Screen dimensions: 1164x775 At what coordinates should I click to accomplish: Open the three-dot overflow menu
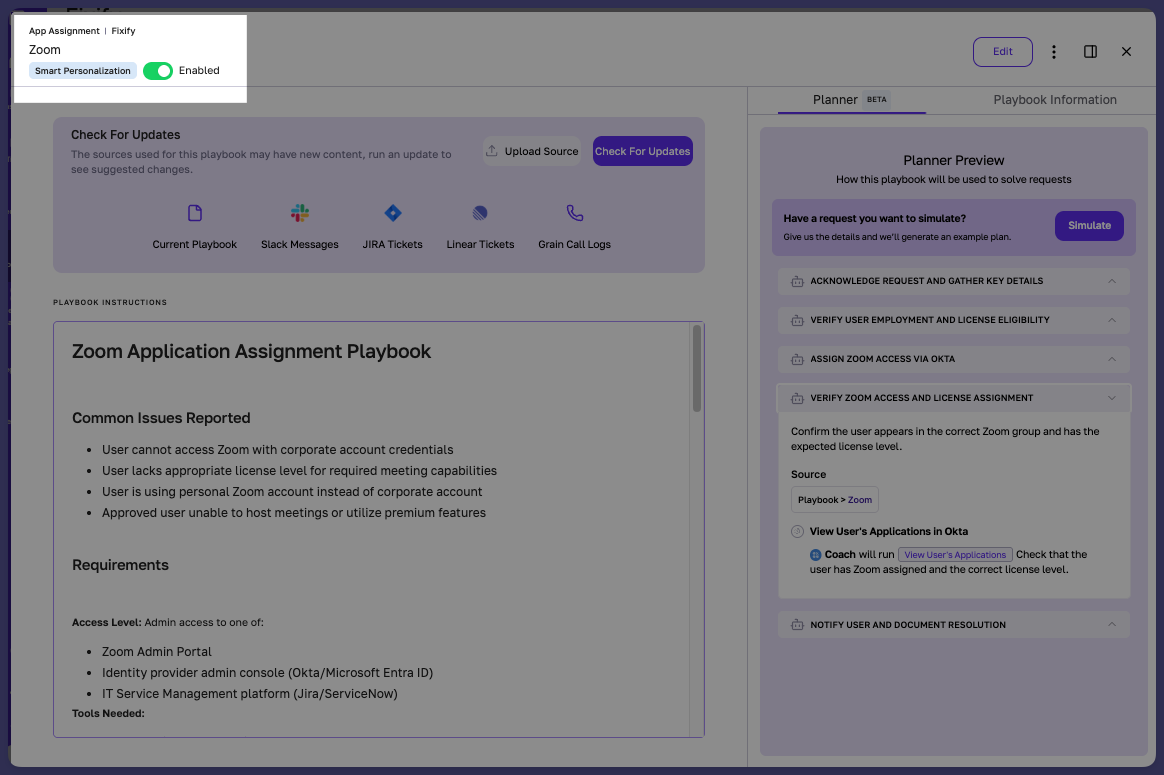1054,51
